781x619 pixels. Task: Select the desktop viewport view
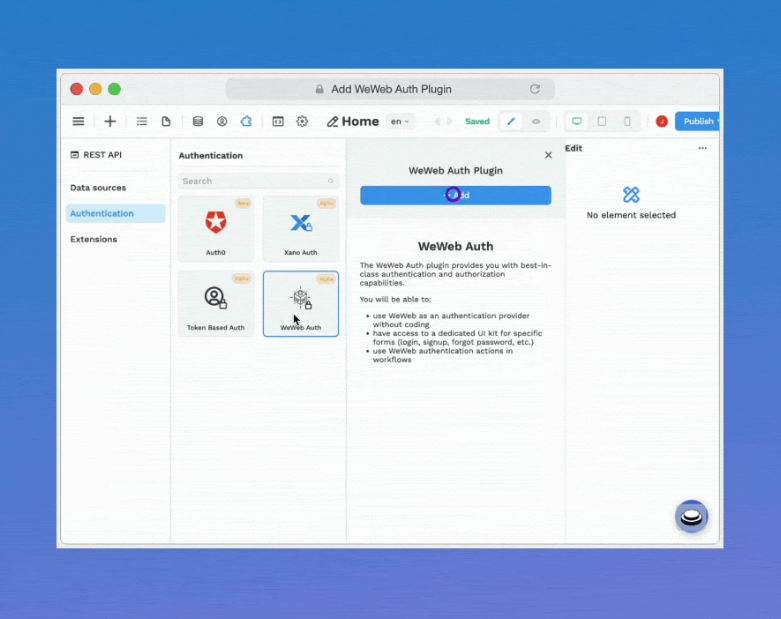click(x=576, y=121)
